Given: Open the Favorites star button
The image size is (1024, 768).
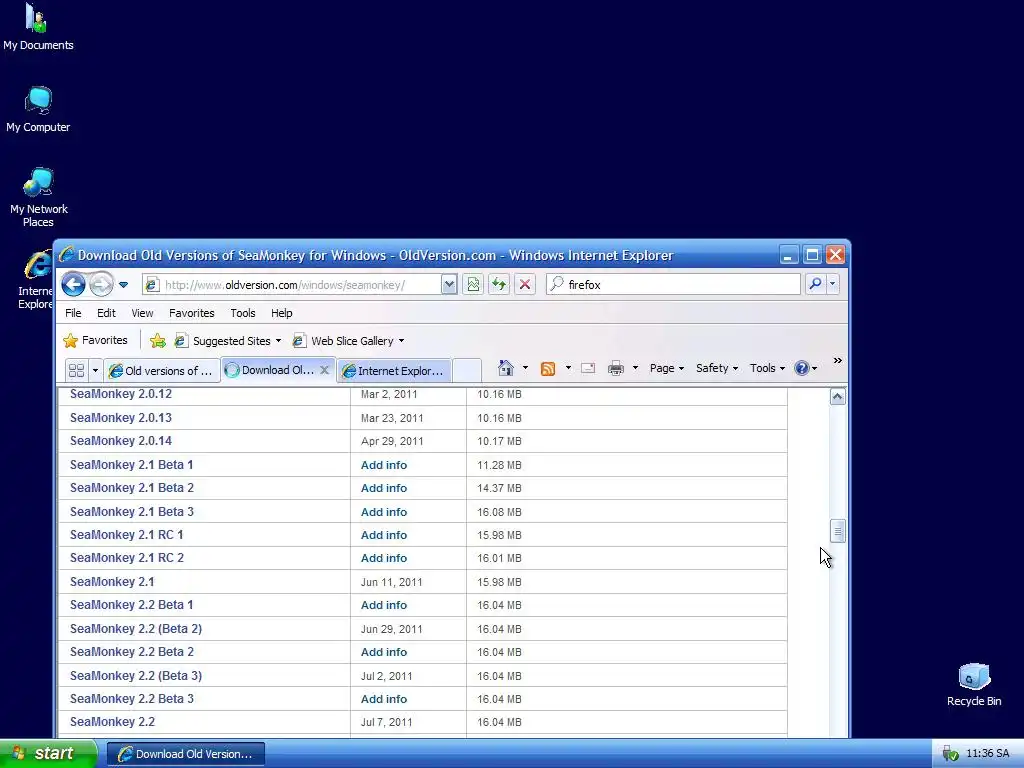Looking at the screenshot, I should click(x=95, y=340).
